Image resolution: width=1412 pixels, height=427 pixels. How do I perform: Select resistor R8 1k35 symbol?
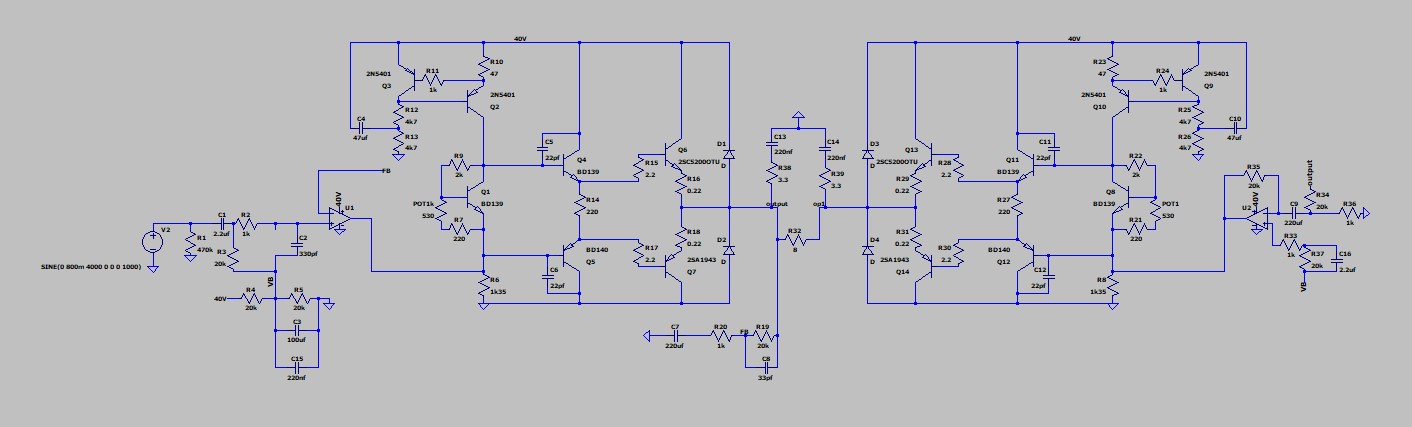click(1113, 287)
